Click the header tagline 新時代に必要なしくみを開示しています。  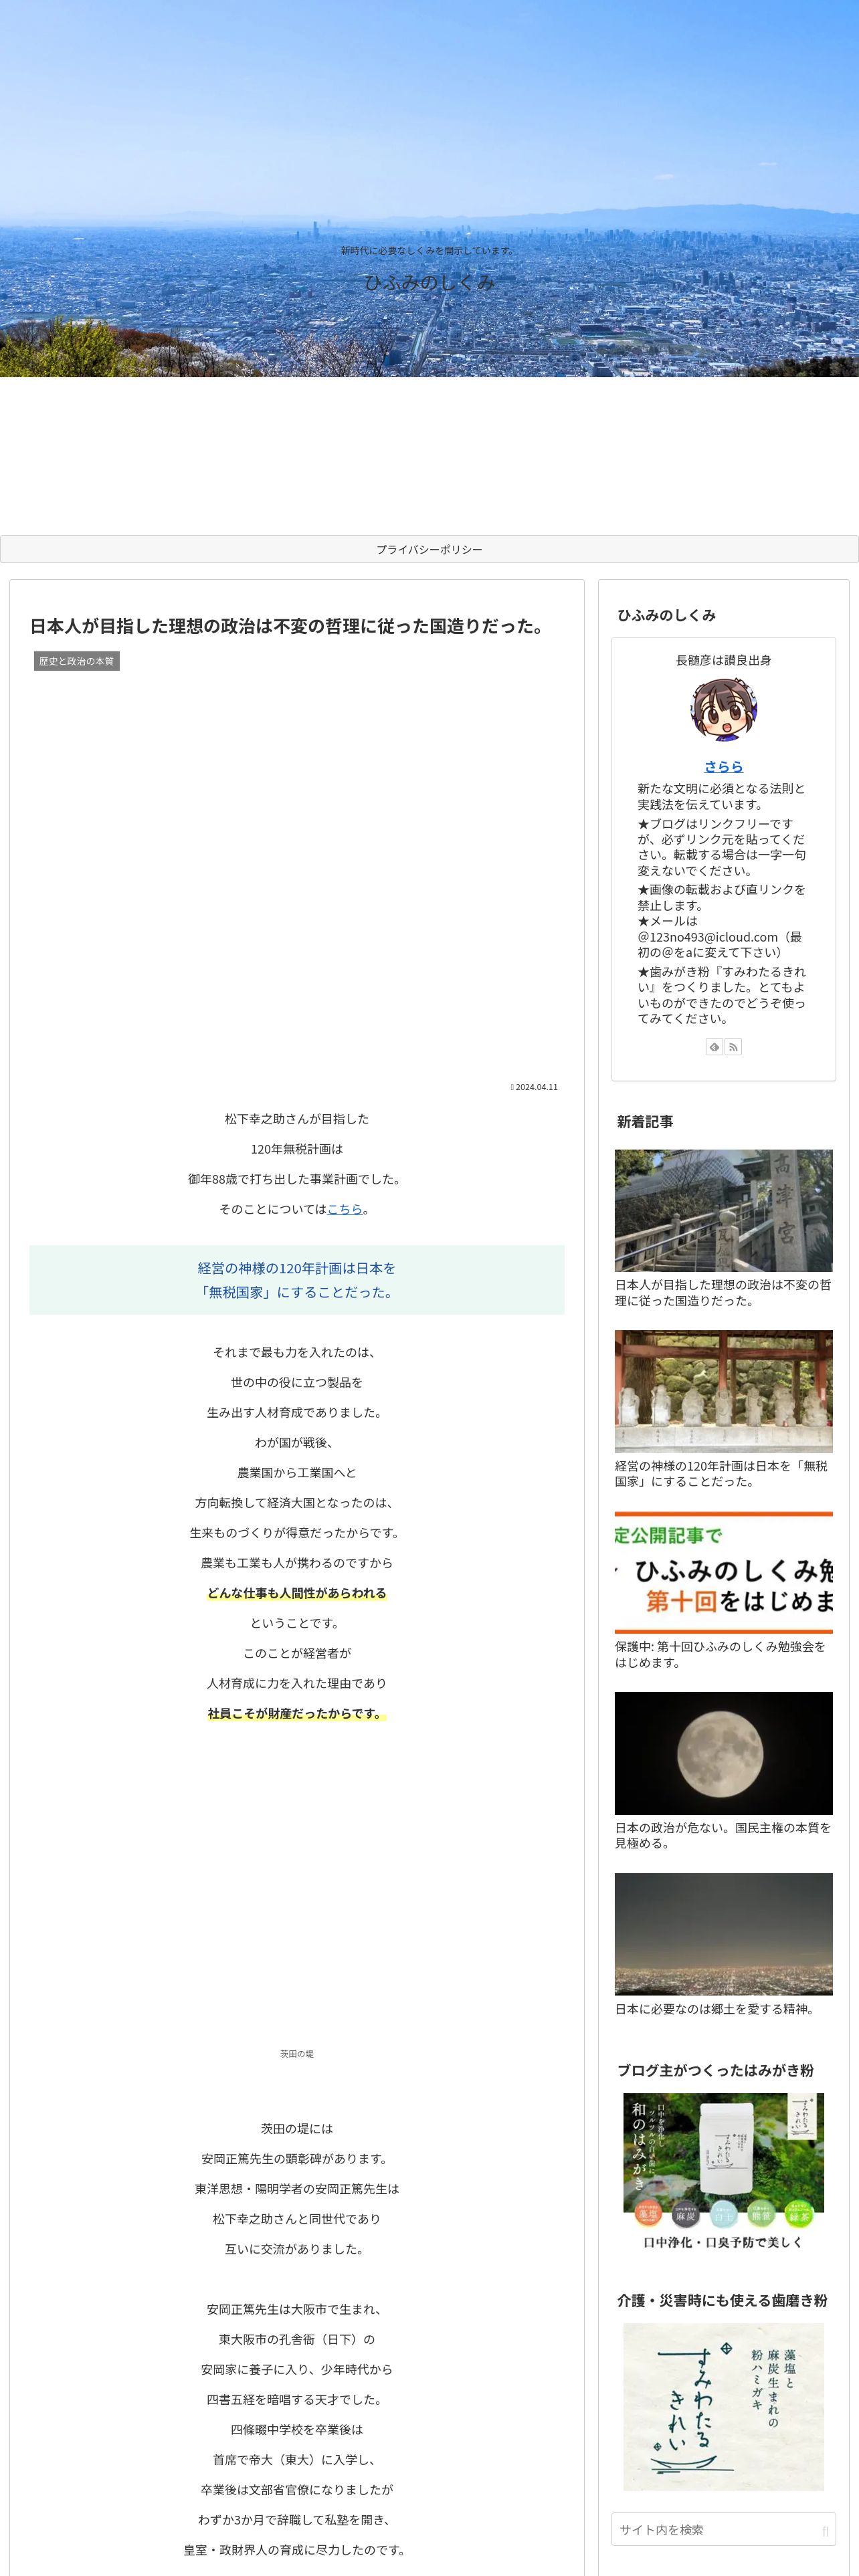[429, 251]
